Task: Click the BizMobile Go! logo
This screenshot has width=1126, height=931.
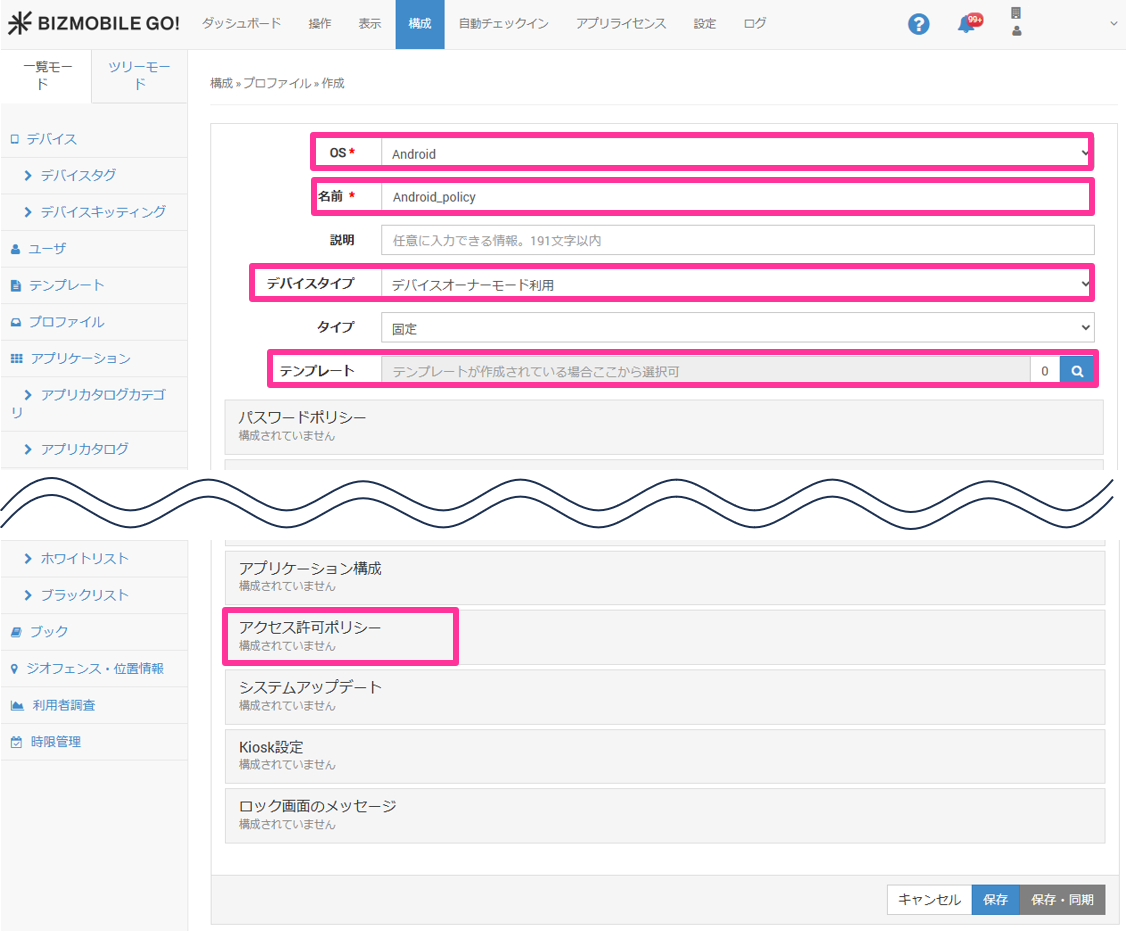Action: click(x=94, y=24)
